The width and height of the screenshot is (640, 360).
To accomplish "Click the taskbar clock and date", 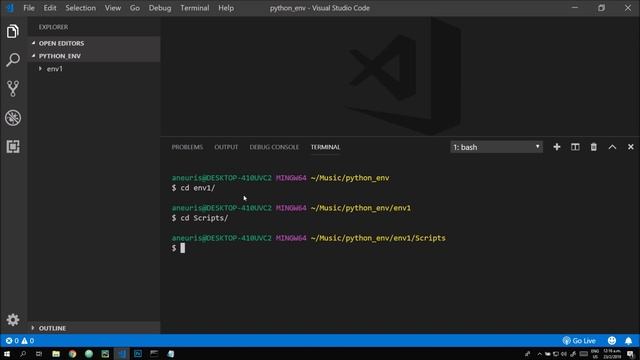I will (x=612, y=354).
